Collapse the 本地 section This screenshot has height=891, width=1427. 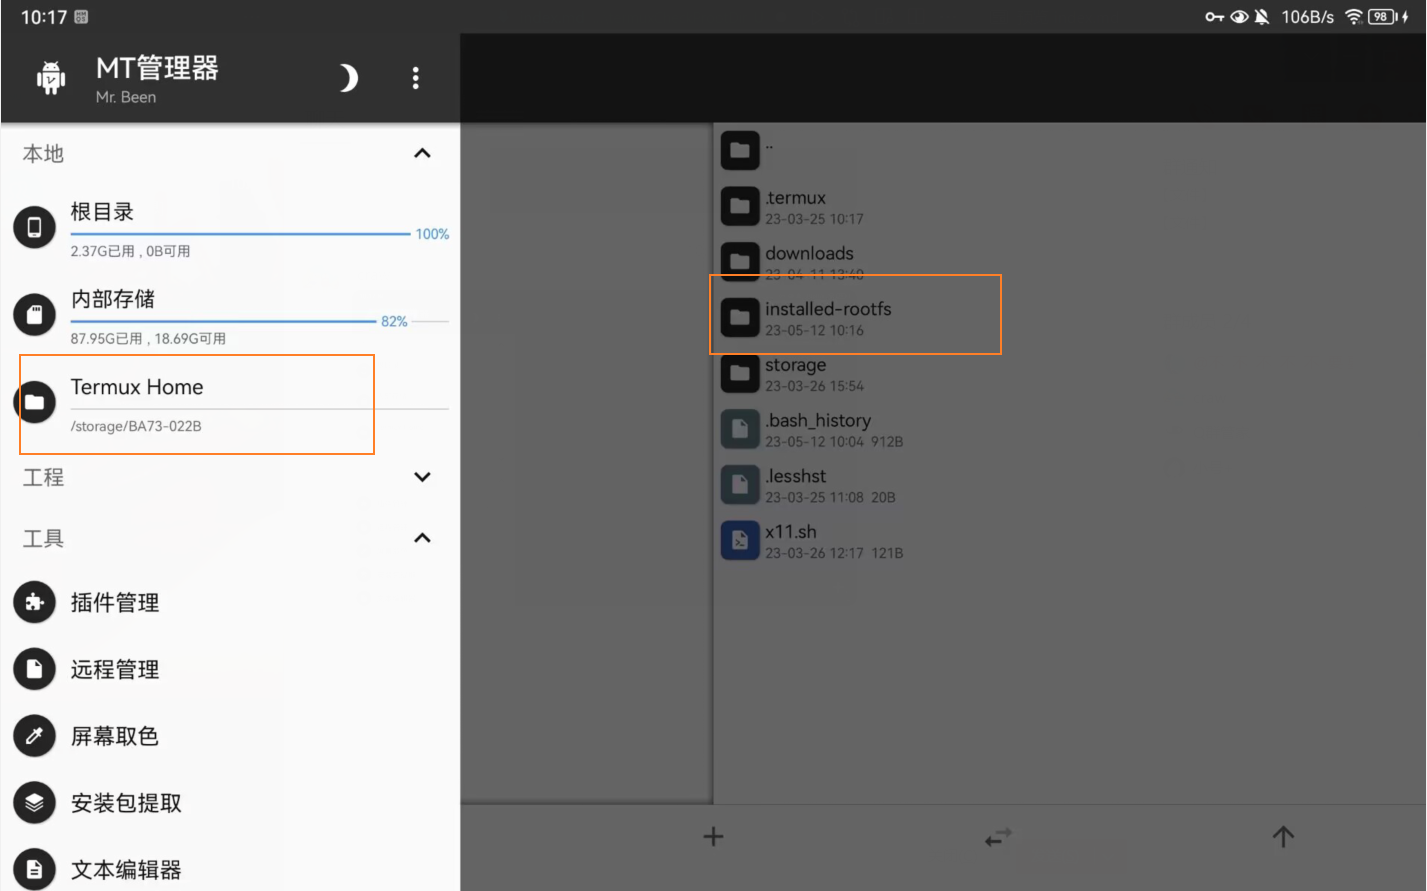click(x=422, y=153)
